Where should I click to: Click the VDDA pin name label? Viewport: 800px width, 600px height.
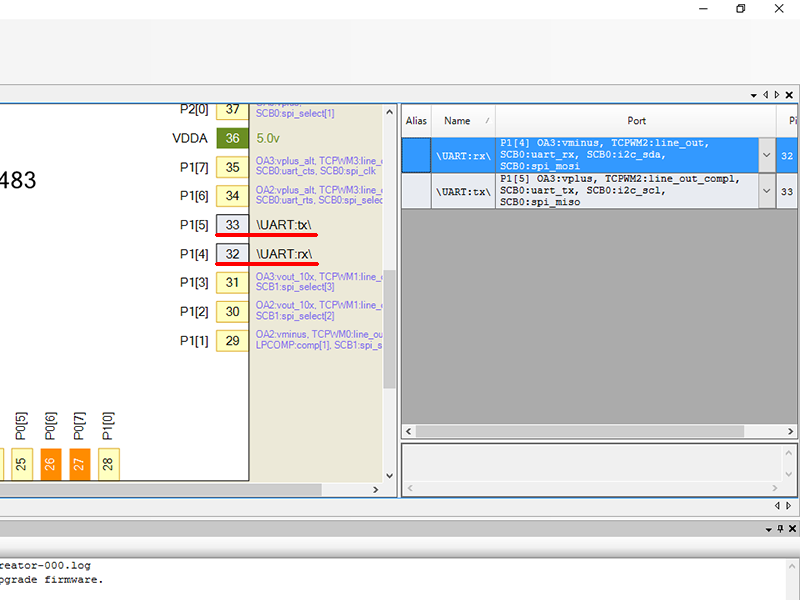pyautogui.click(x=190, y=138)
